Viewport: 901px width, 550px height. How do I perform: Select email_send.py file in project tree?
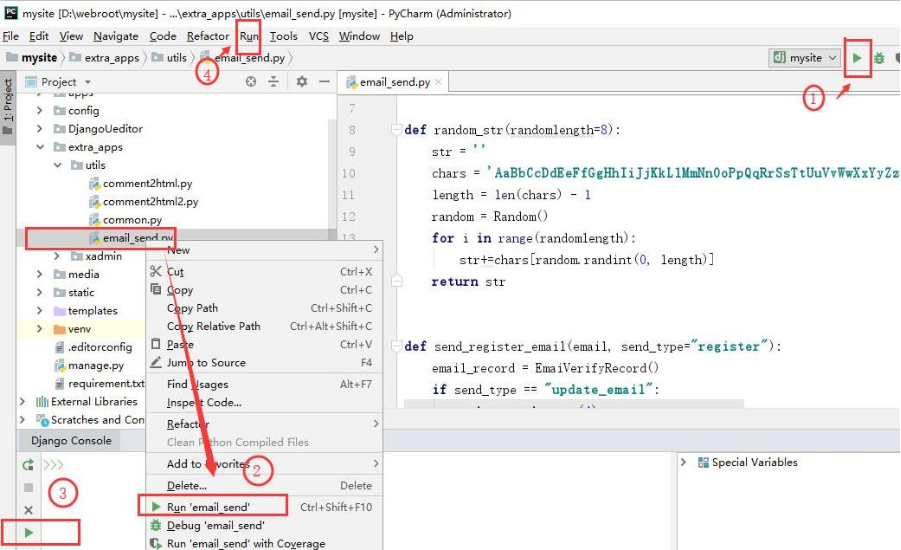coord(132,238)
